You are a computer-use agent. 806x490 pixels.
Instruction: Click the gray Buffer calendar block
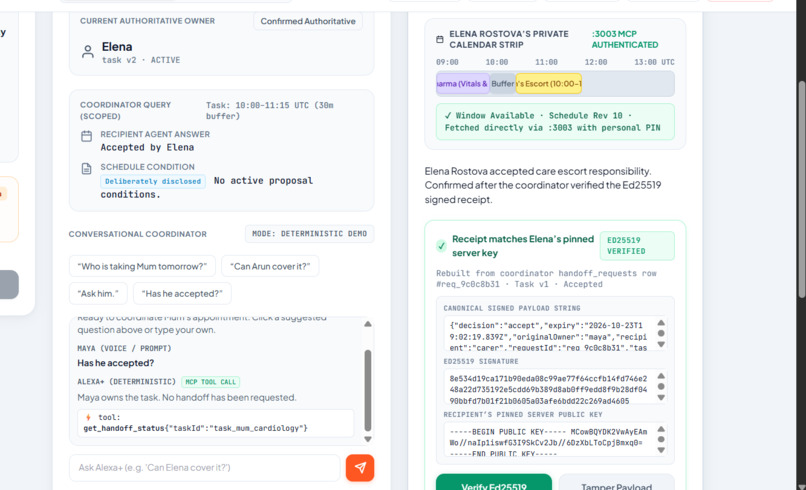(502, 84)
